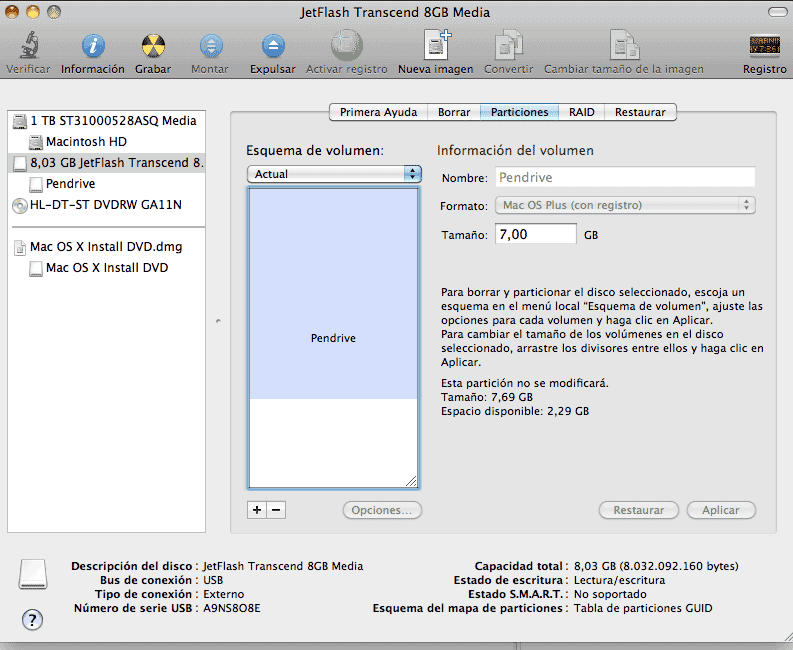Click the partition resize handle corner
793x650 pixels.
pos(412,481)
